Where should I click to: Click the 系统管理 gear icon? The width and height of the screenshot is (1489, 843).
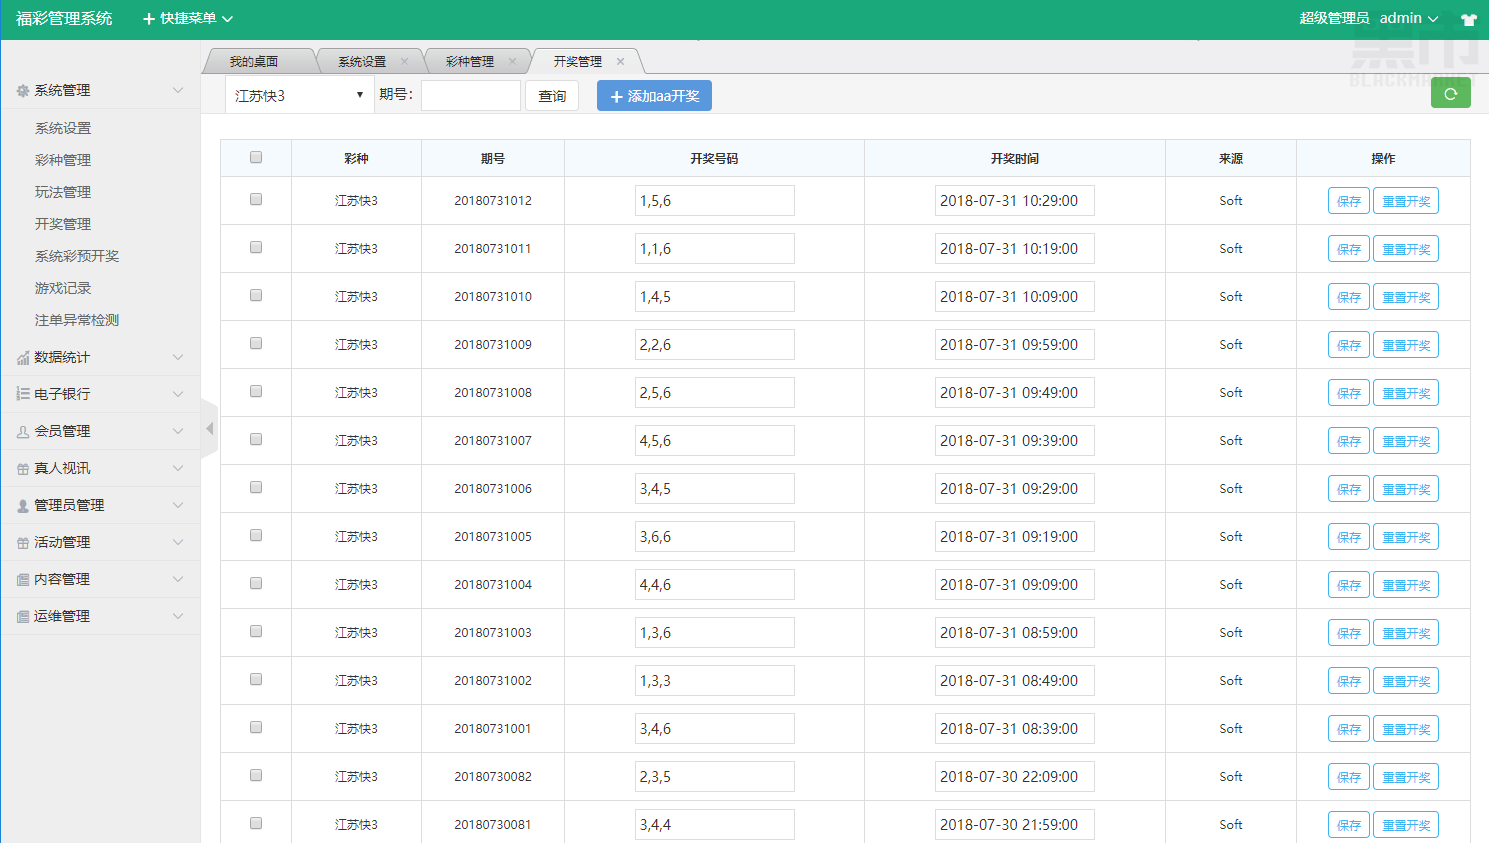point(23,91)
